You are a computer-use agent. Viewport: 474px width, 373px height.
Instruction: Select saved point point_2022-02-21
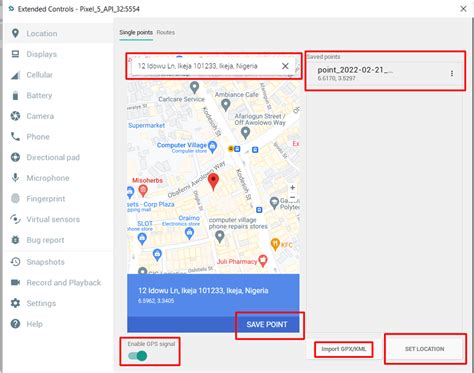384,74
